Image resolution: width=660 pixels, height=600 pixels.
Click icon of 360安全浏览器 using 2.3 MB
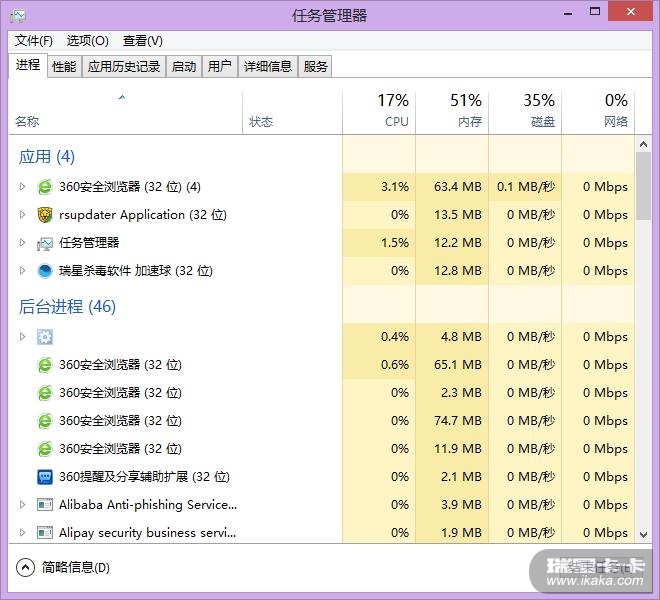point(45,393)
